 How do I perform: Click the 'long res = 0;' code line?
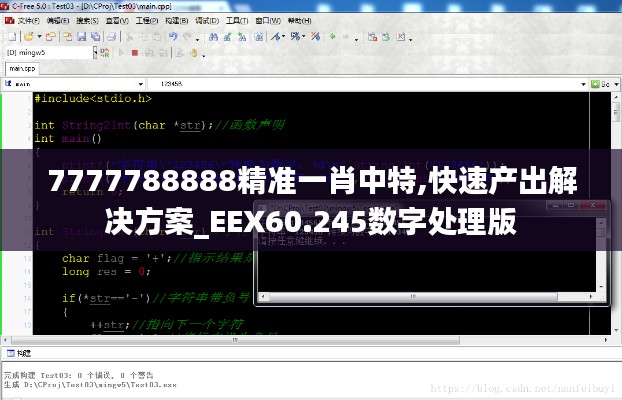pos(106,272)
